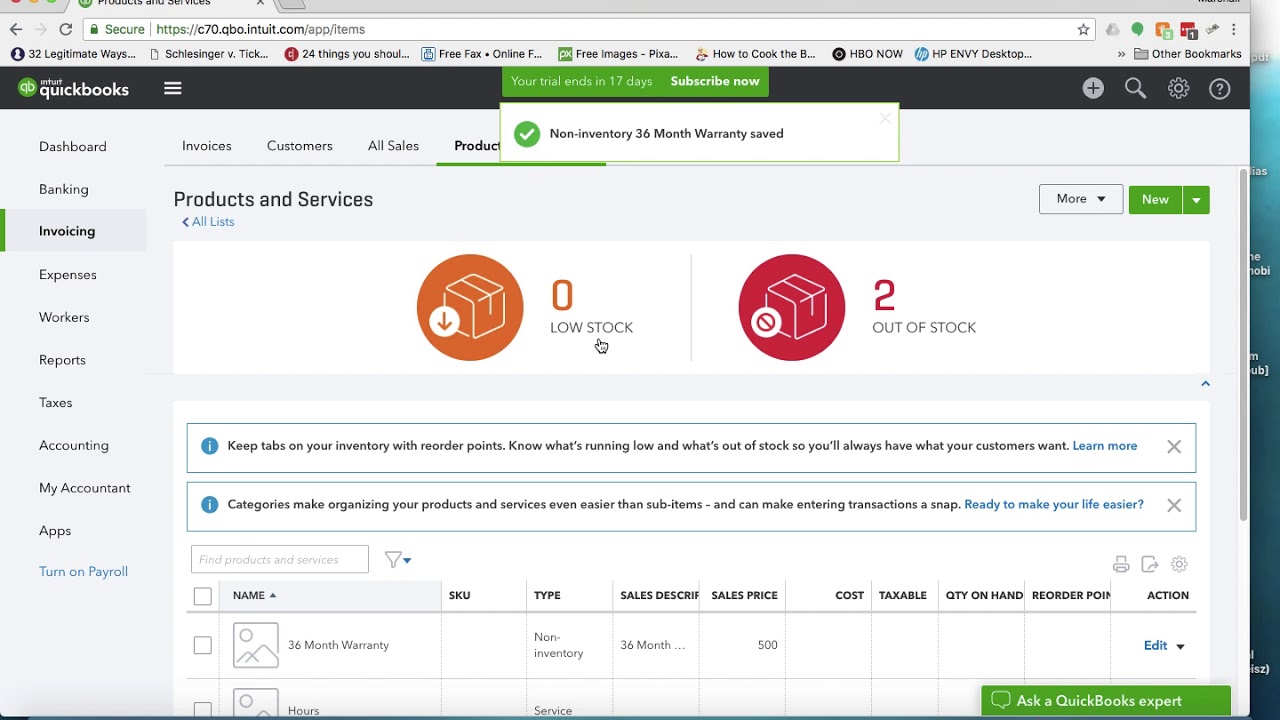
Task: Open Free Images Pixabay bookmark
Action: tap(618, 54)
